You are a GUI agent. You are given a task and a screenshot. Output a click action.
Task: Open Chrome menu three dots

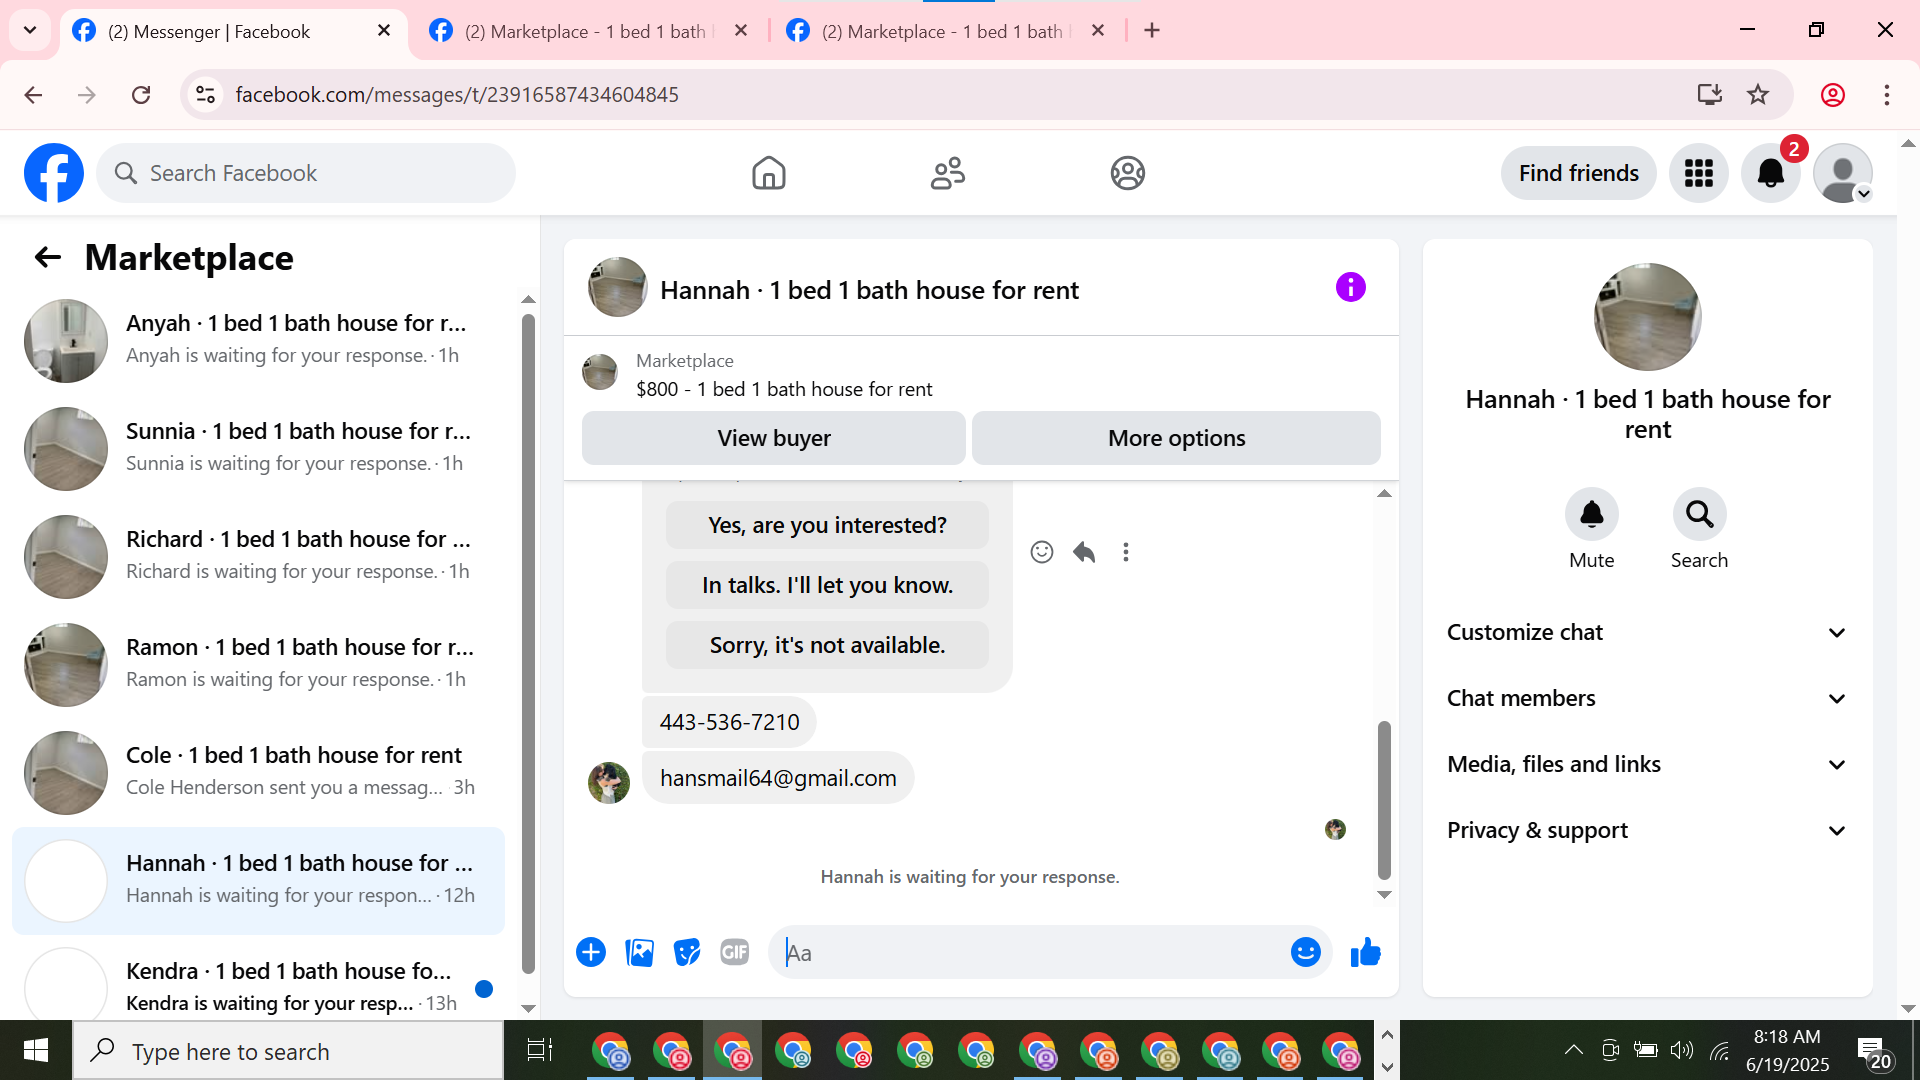1886,94
